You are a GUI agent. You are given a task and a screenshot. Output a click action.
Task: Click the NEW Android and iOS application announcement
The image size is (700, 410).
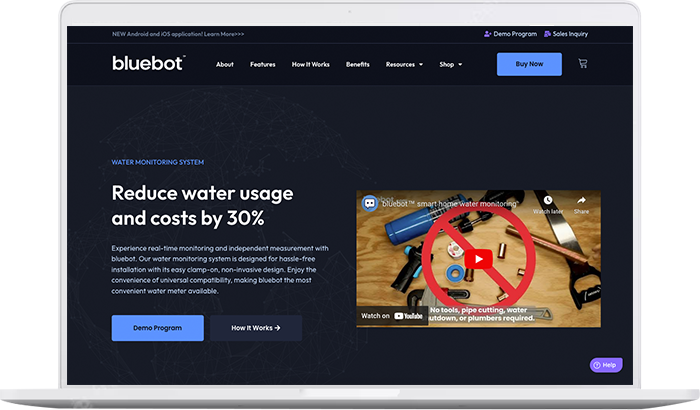point(178,34)
